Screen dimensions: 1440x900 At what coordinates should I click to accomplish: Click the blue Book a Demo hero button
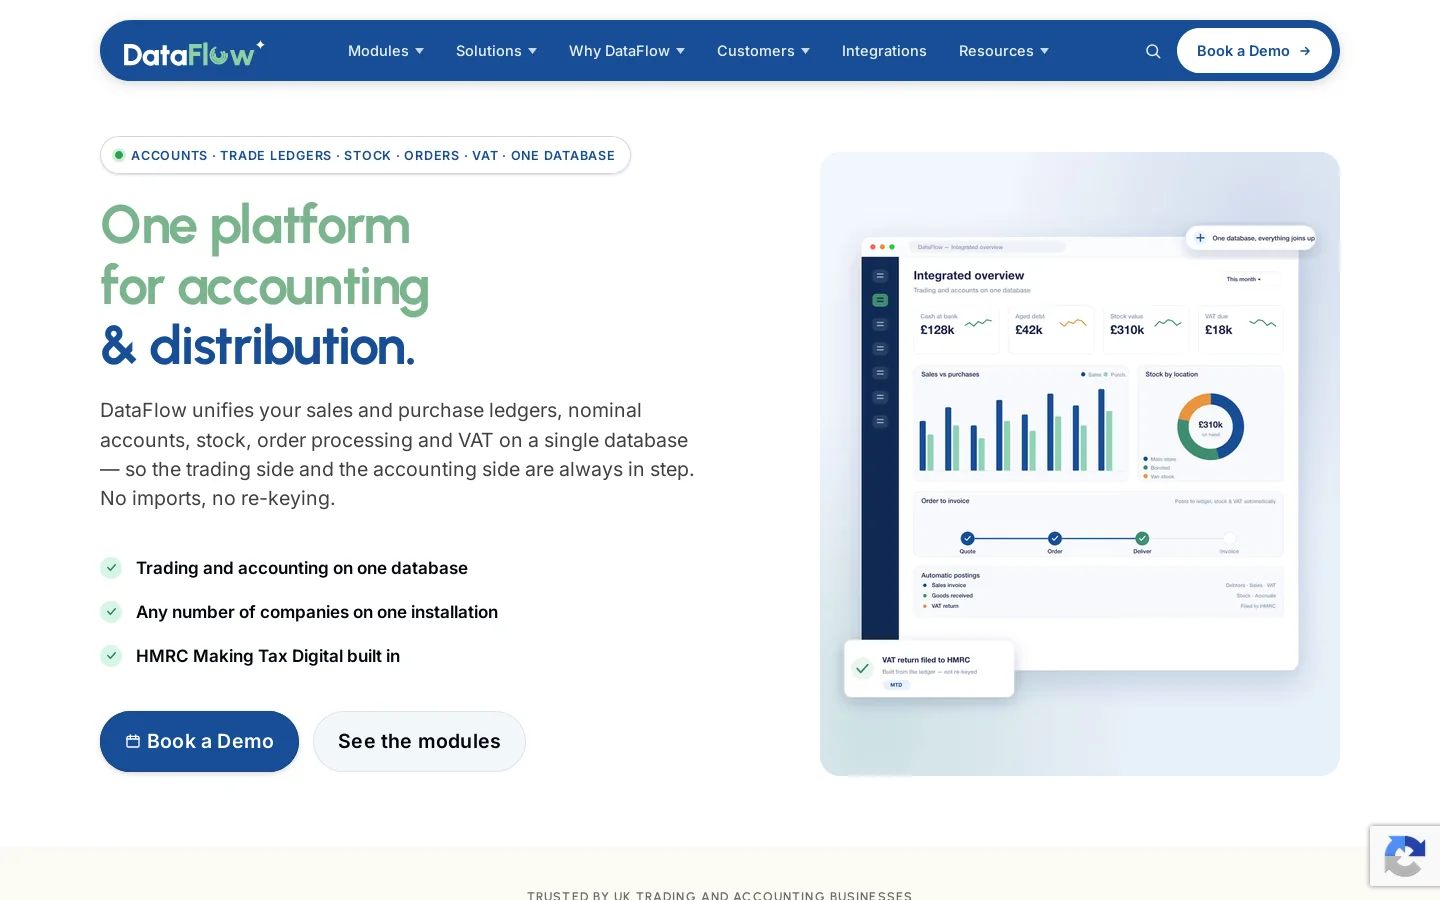(x=200, y=741)
